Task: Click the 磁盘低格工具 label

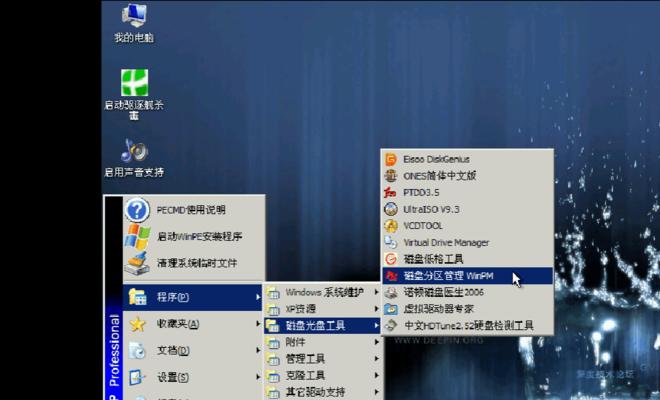Action: (433, 259)
